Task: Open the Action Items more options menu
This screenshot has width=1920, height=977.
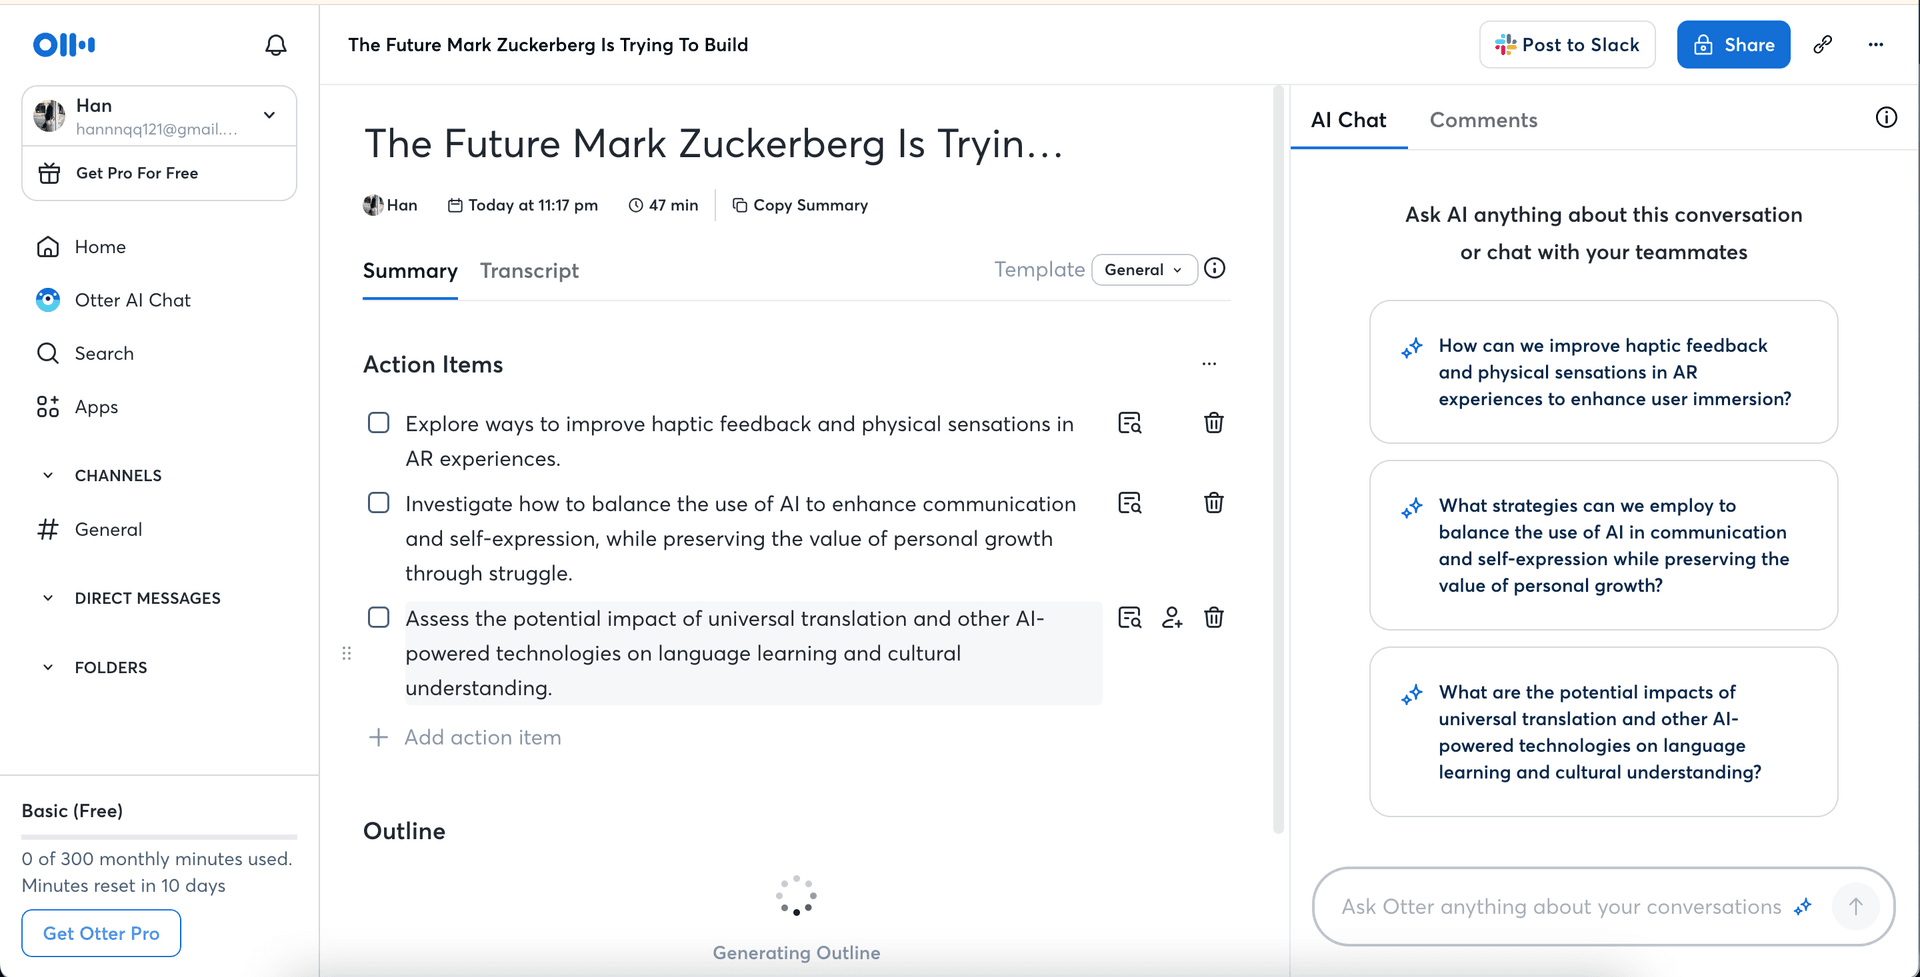Action: pyautogui.click(x=1209, y=364)
